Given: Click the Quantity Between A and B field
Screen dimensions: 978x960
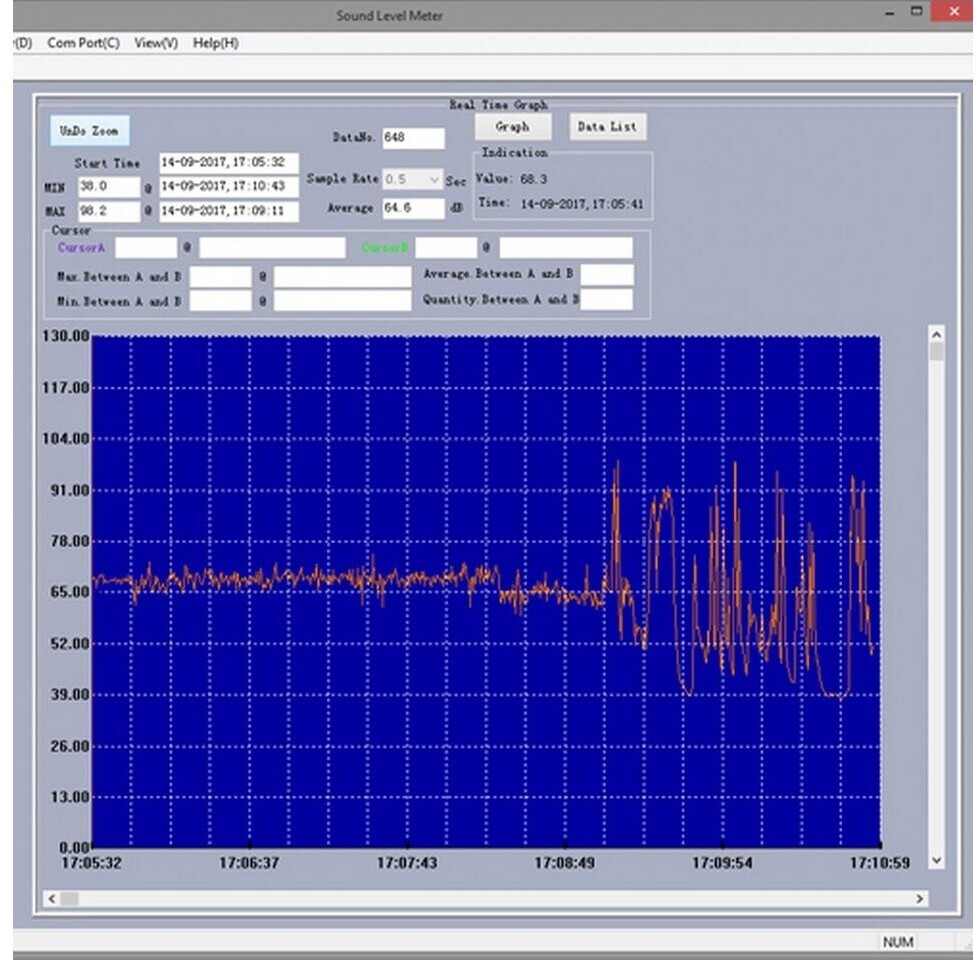Looking at the screenshot, I should pos(607,299).
